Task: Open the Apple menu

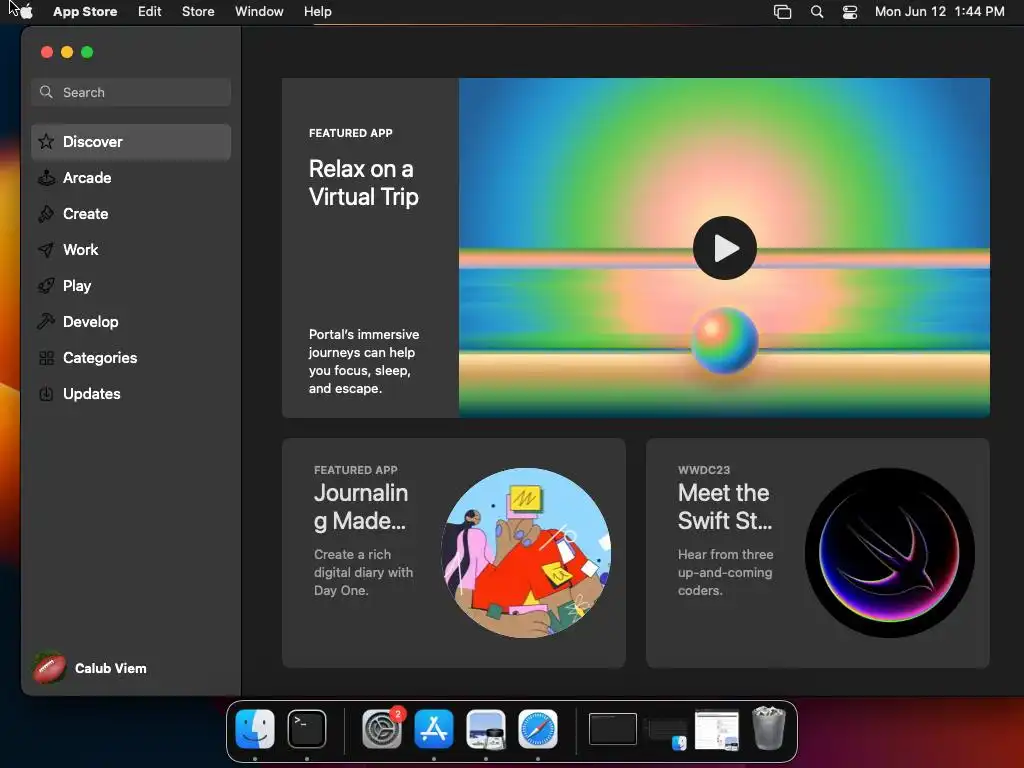Action: (26, 12)
